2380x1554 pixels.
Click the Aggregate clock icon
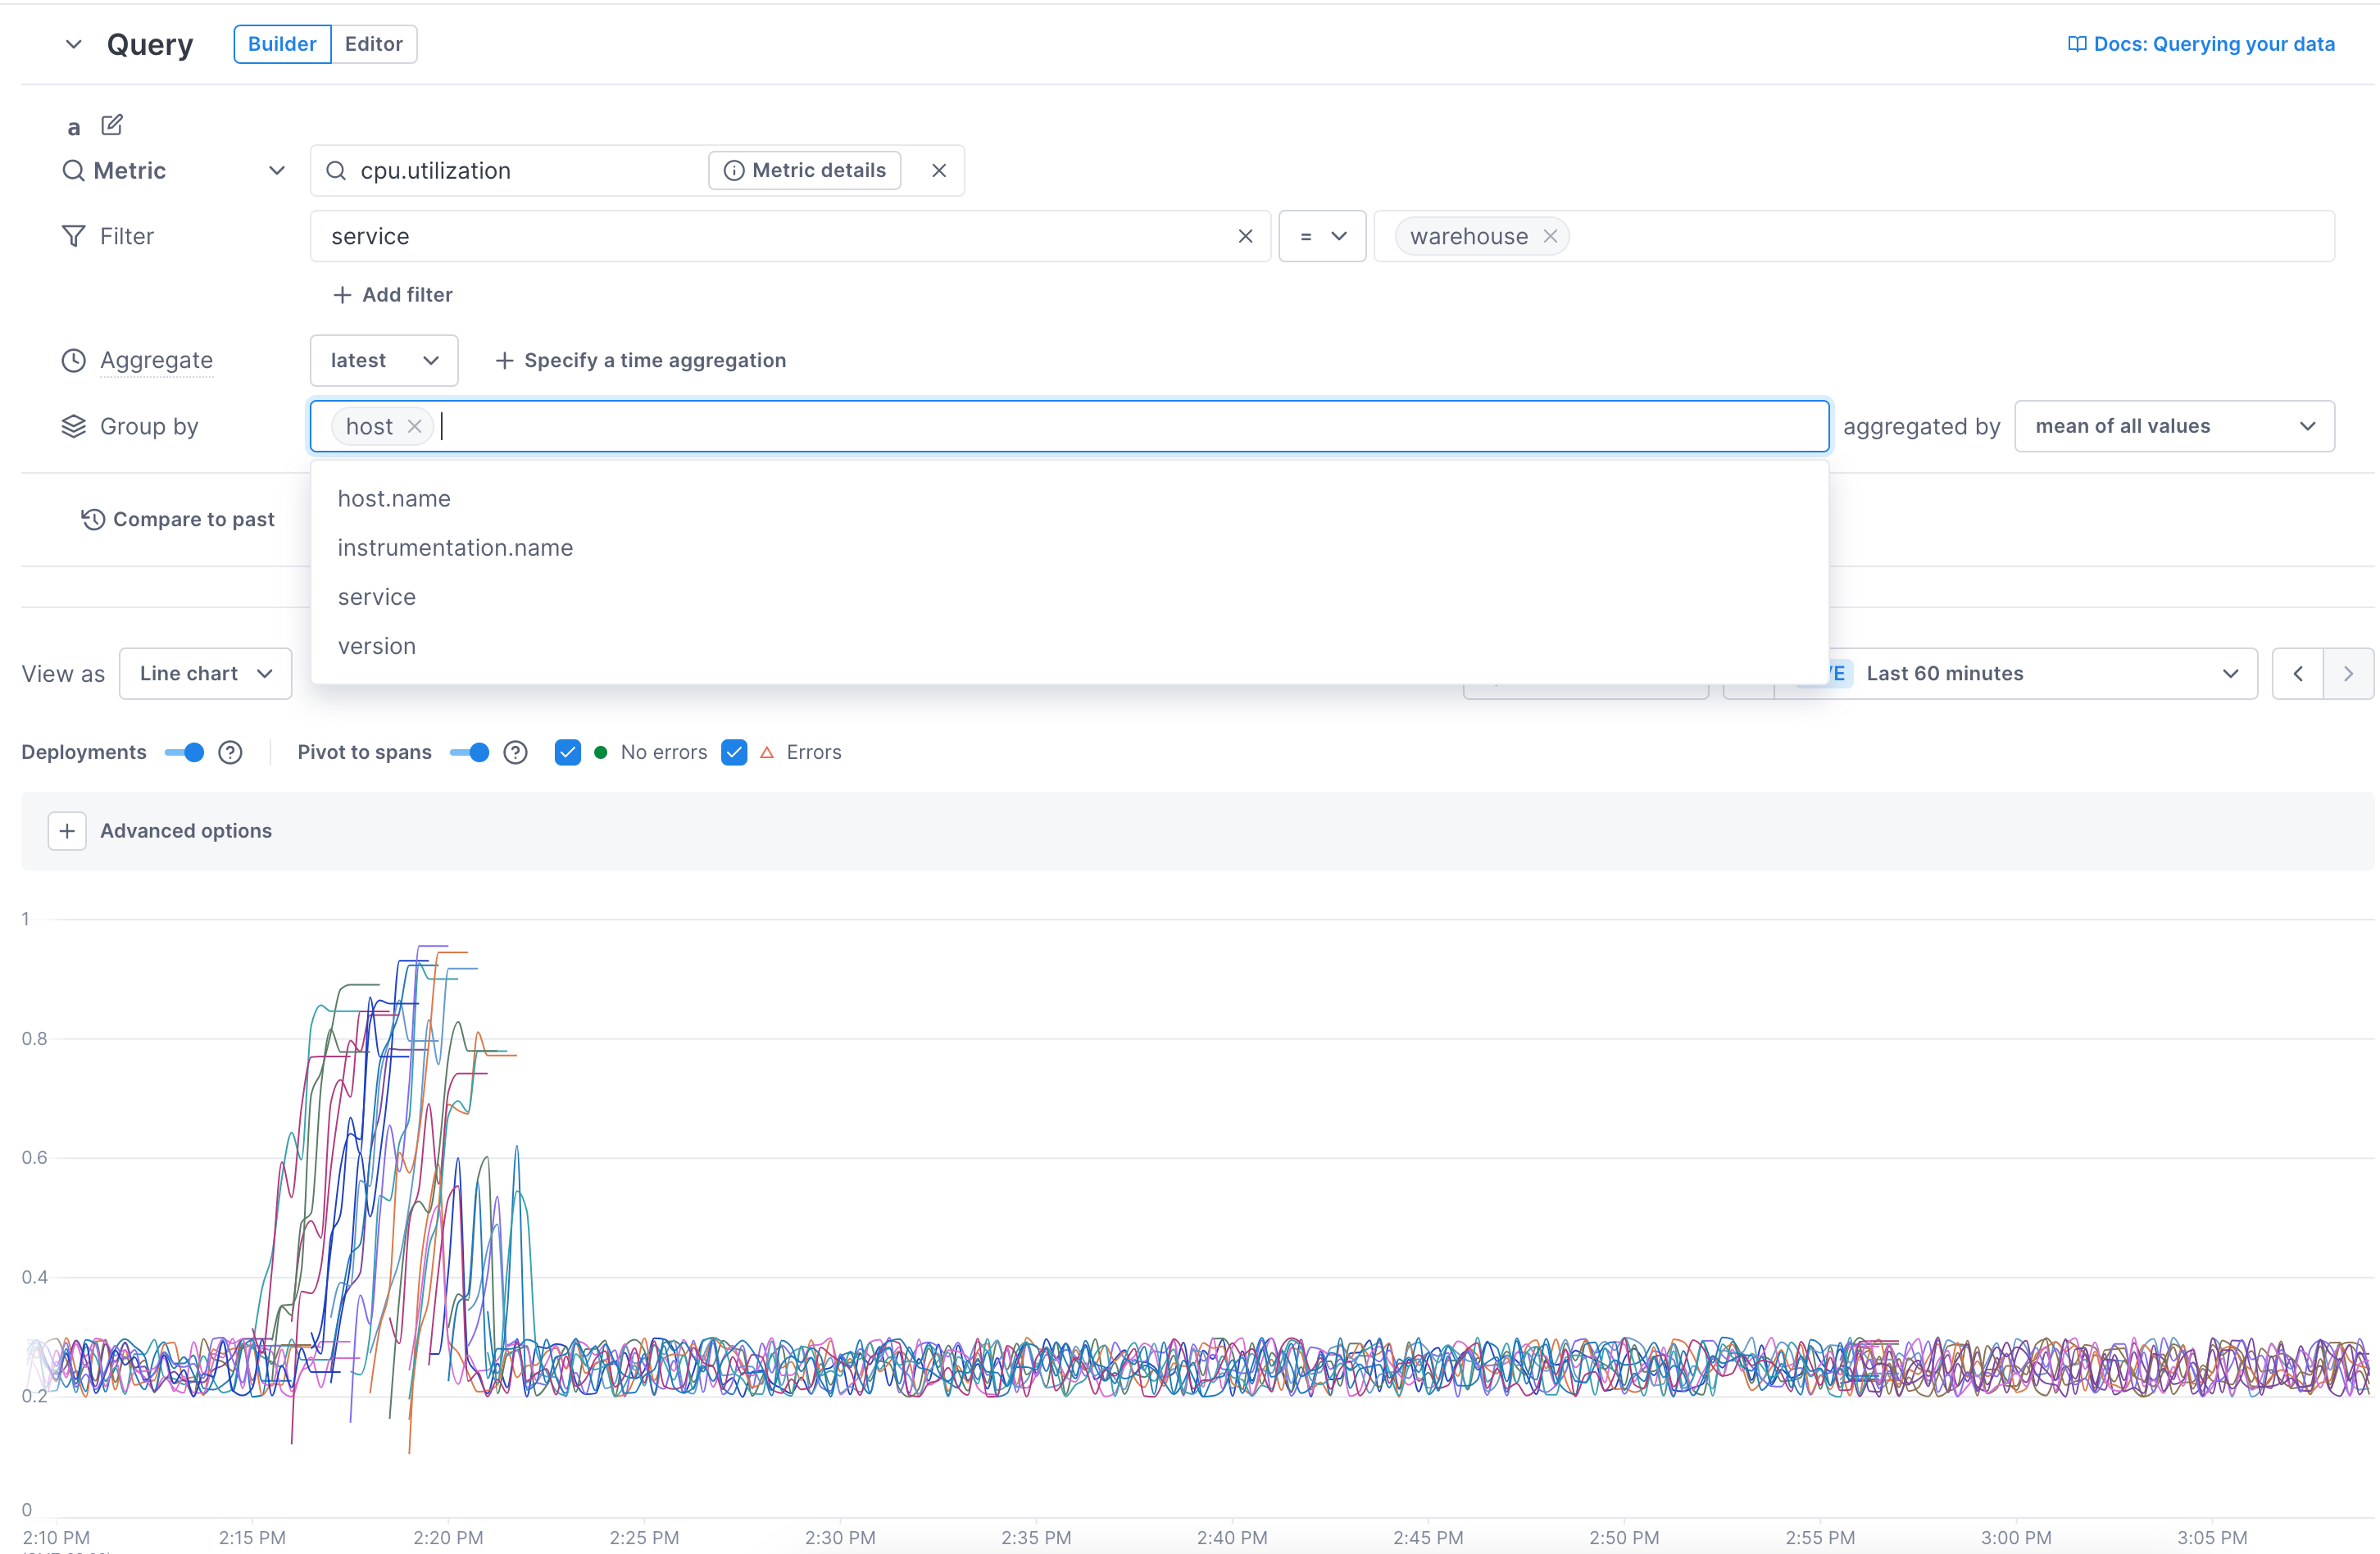point(73,360)
